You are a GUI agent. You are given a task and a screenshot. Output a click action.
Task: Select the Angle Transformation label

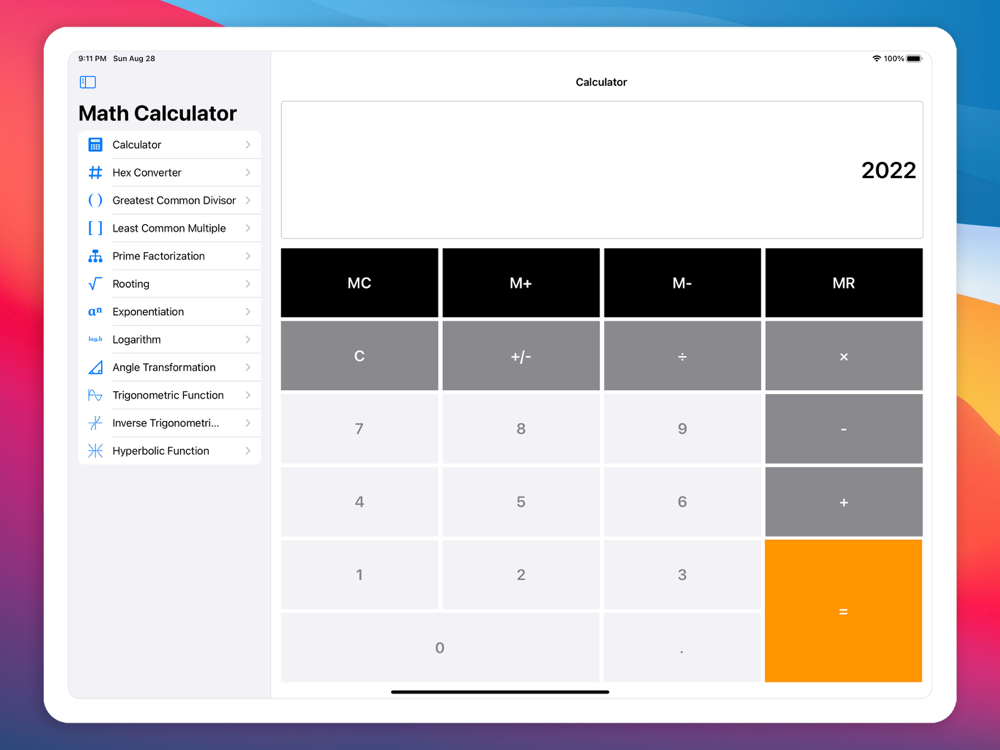point(164,367)
